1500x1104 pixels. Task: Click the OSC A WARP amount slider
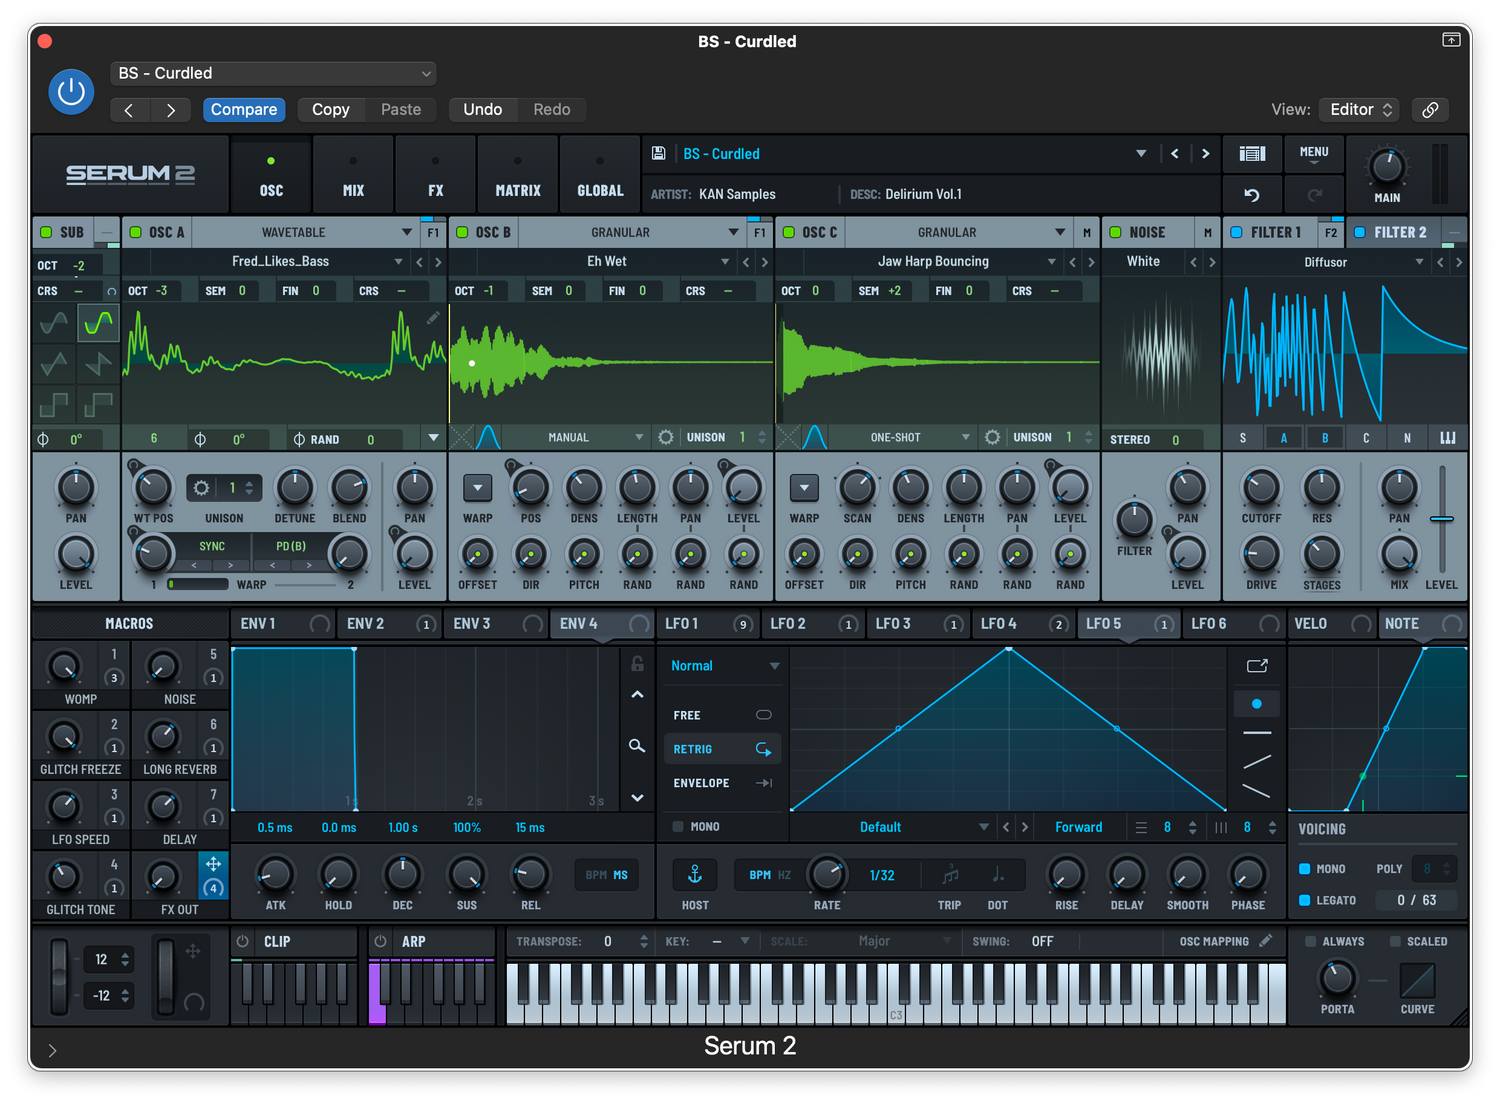(198, 584)
